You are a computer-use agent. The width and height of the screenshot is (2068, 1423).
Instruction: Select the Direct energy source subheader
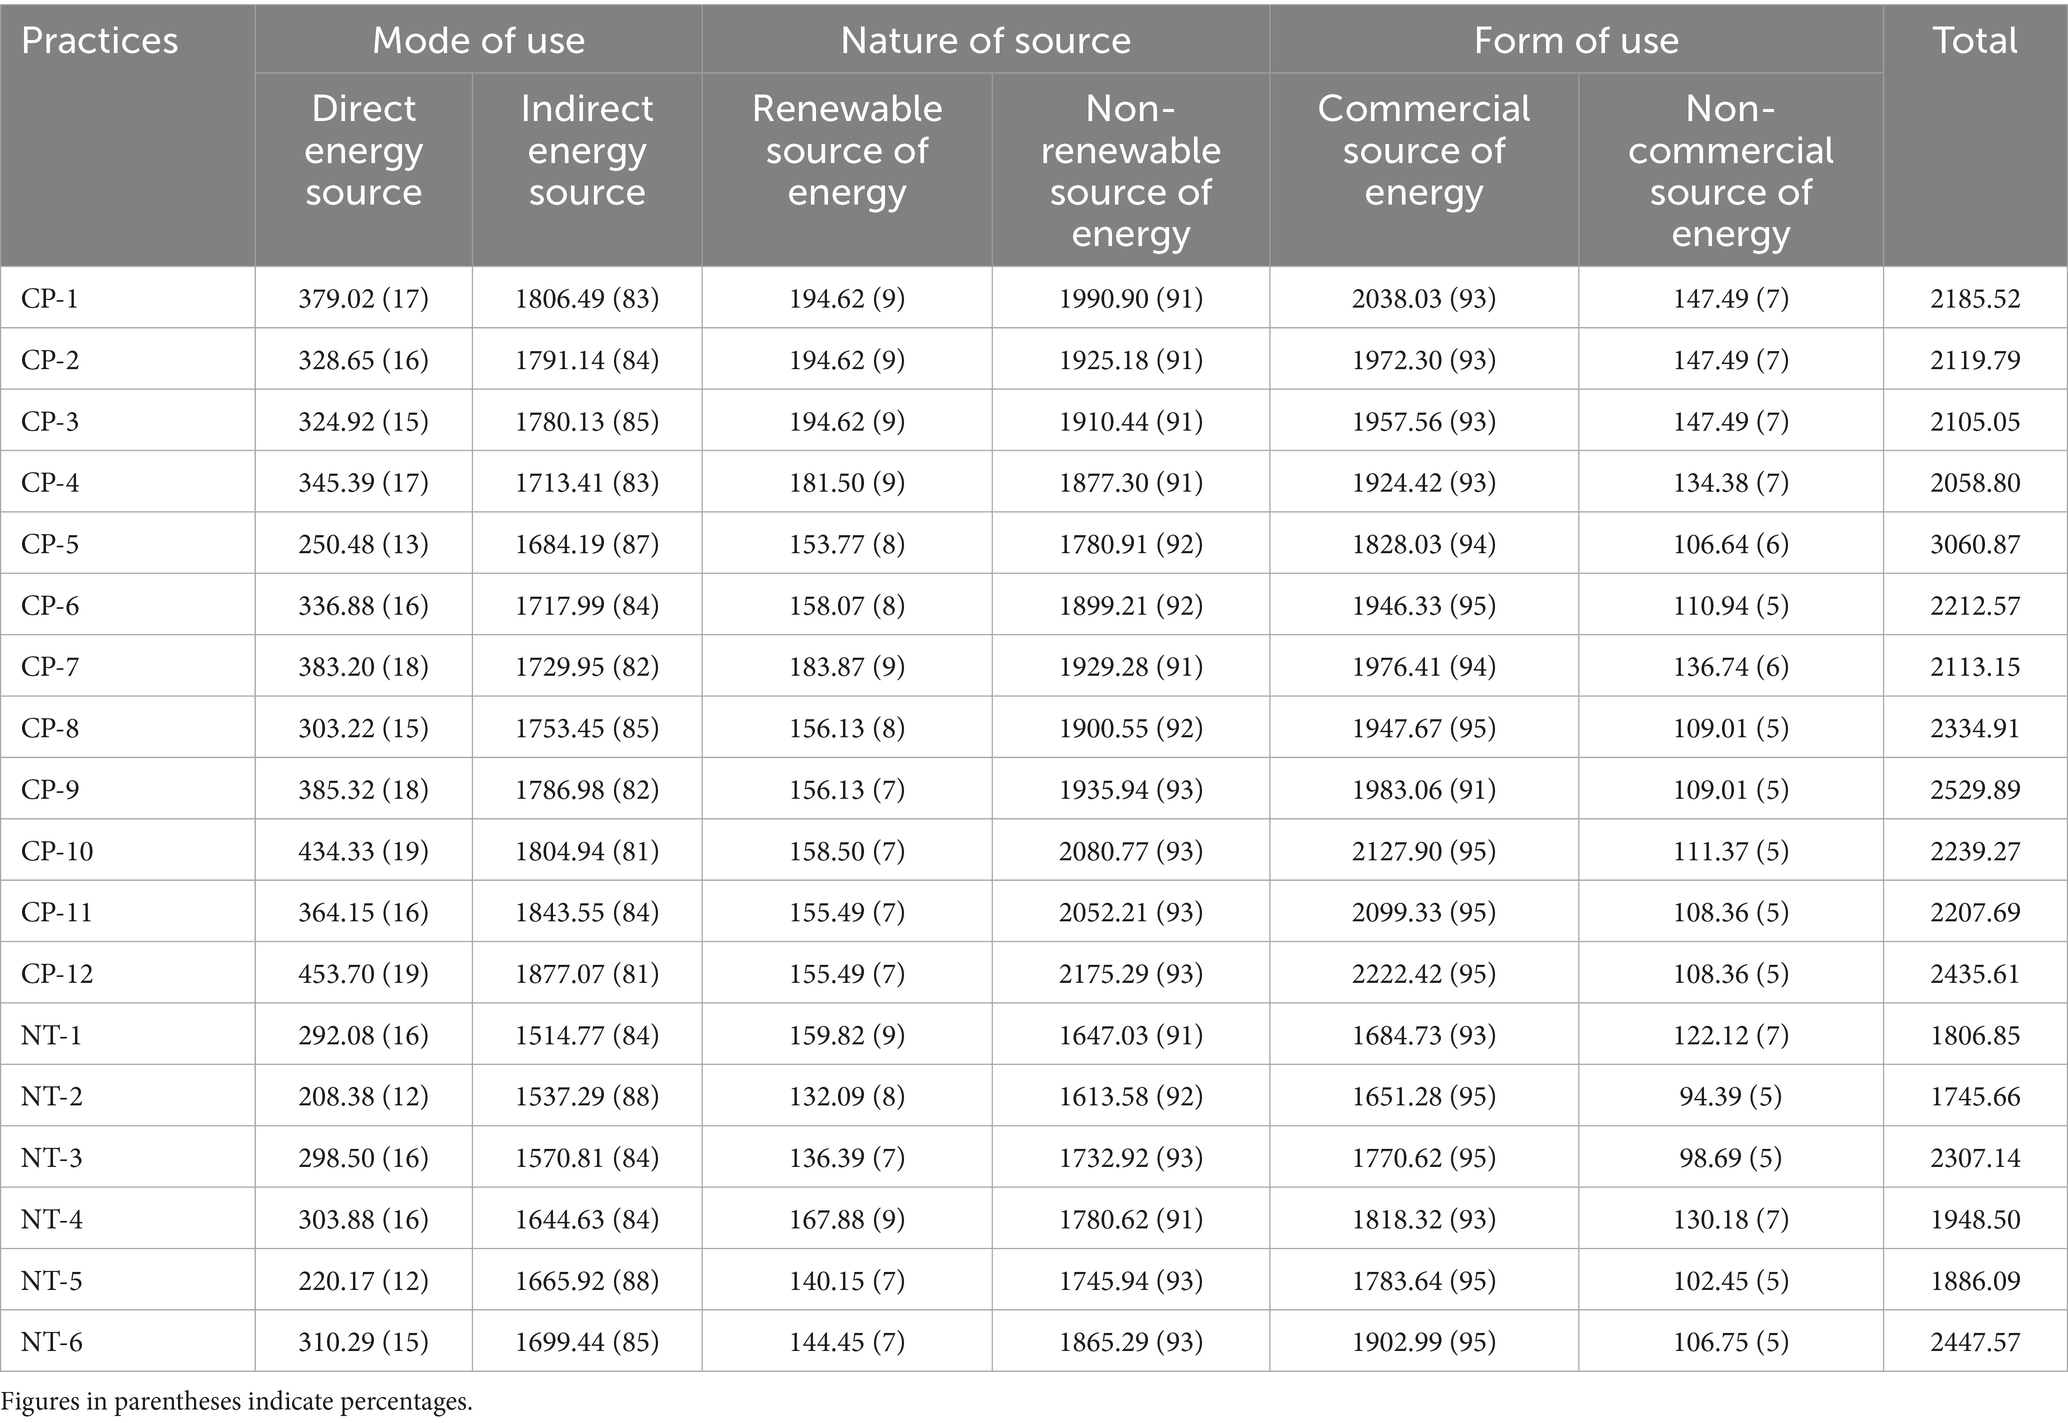(x=363, y=150)
